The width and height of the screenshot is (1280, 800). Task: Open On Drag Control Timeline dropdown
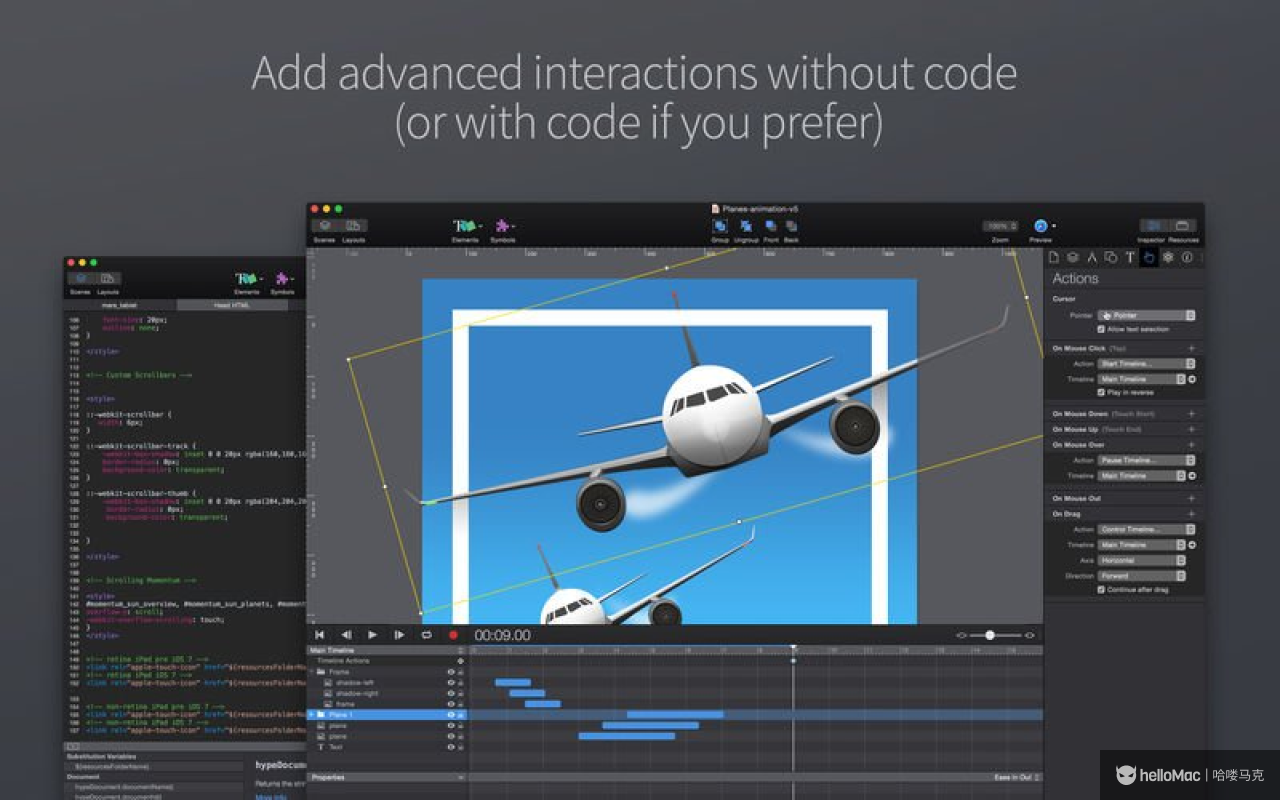(1146, 529)
